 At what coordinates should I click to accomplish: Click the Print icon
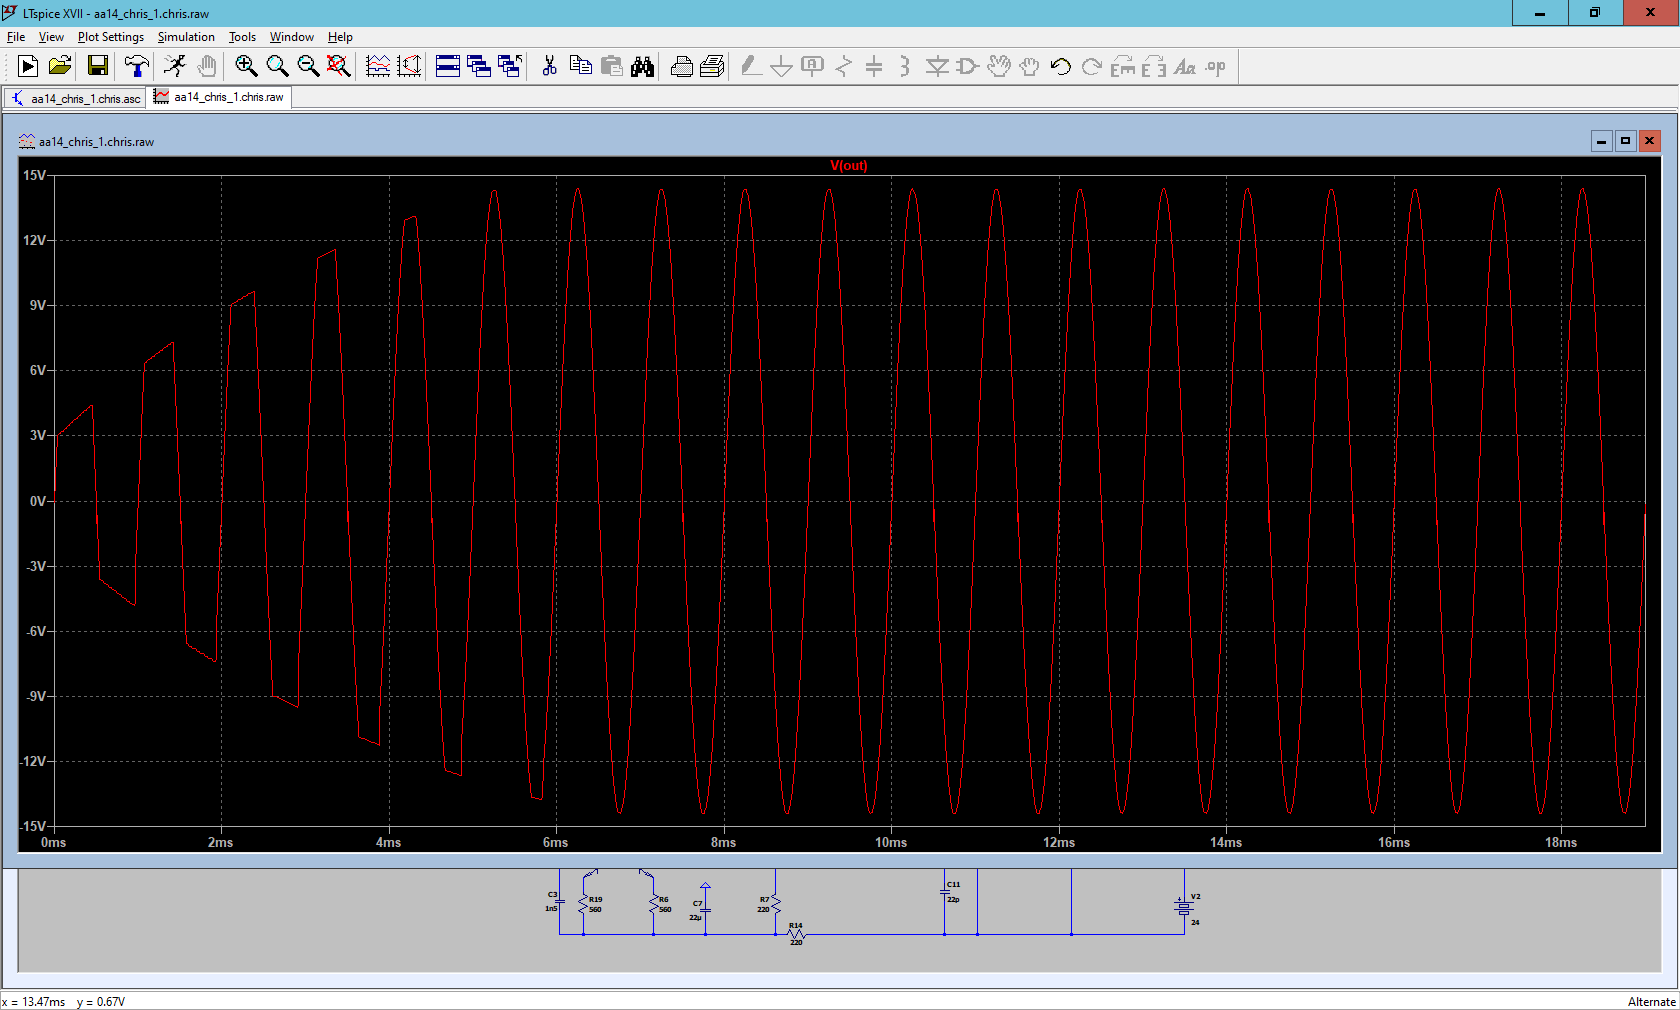pyautogui.click(x=713, y=66)
